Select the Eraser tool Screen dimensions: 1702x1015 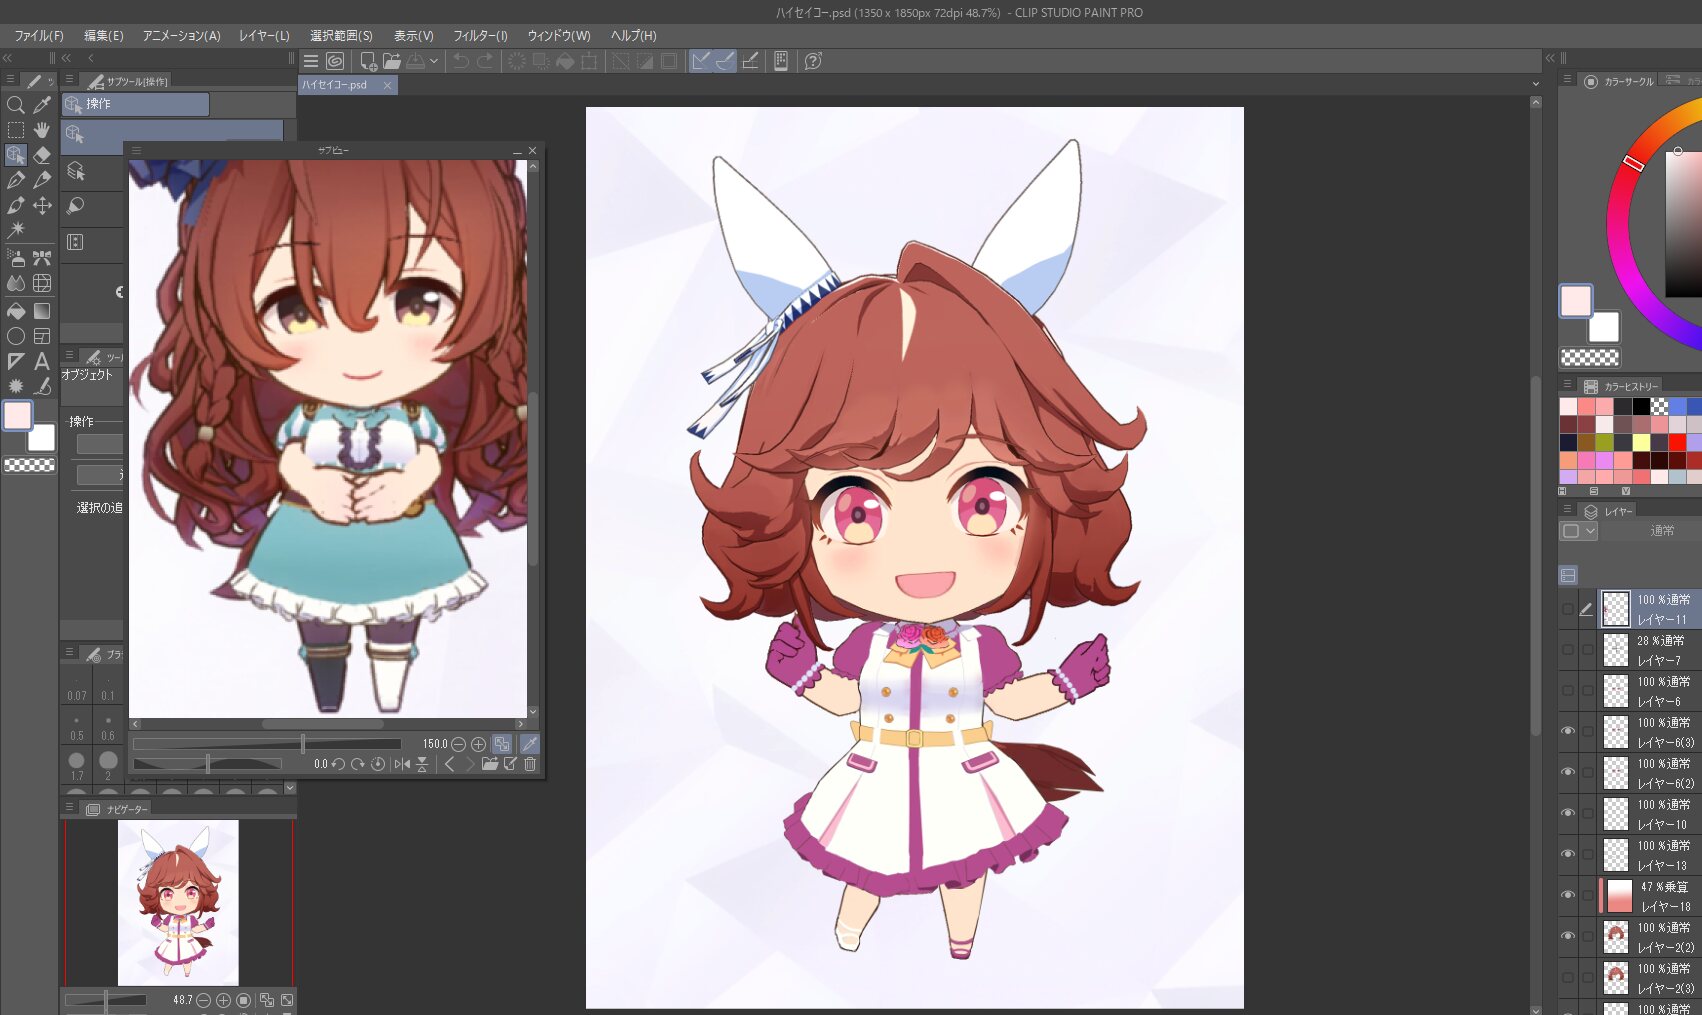point(42,155)
